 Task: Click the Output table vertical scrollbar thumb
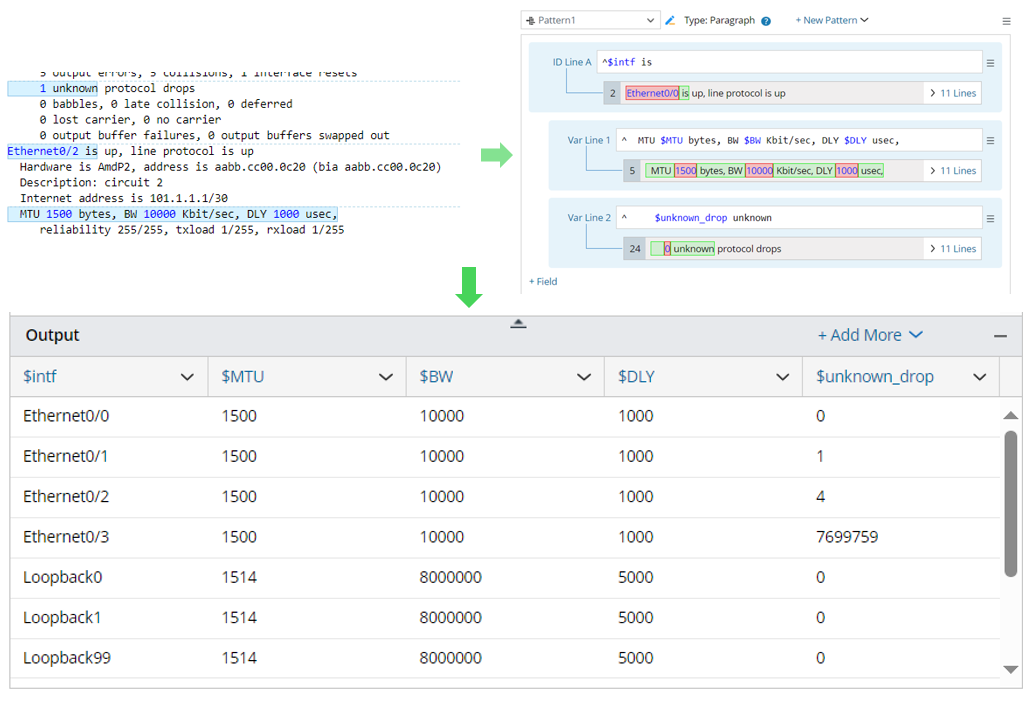click(1010, 505)
